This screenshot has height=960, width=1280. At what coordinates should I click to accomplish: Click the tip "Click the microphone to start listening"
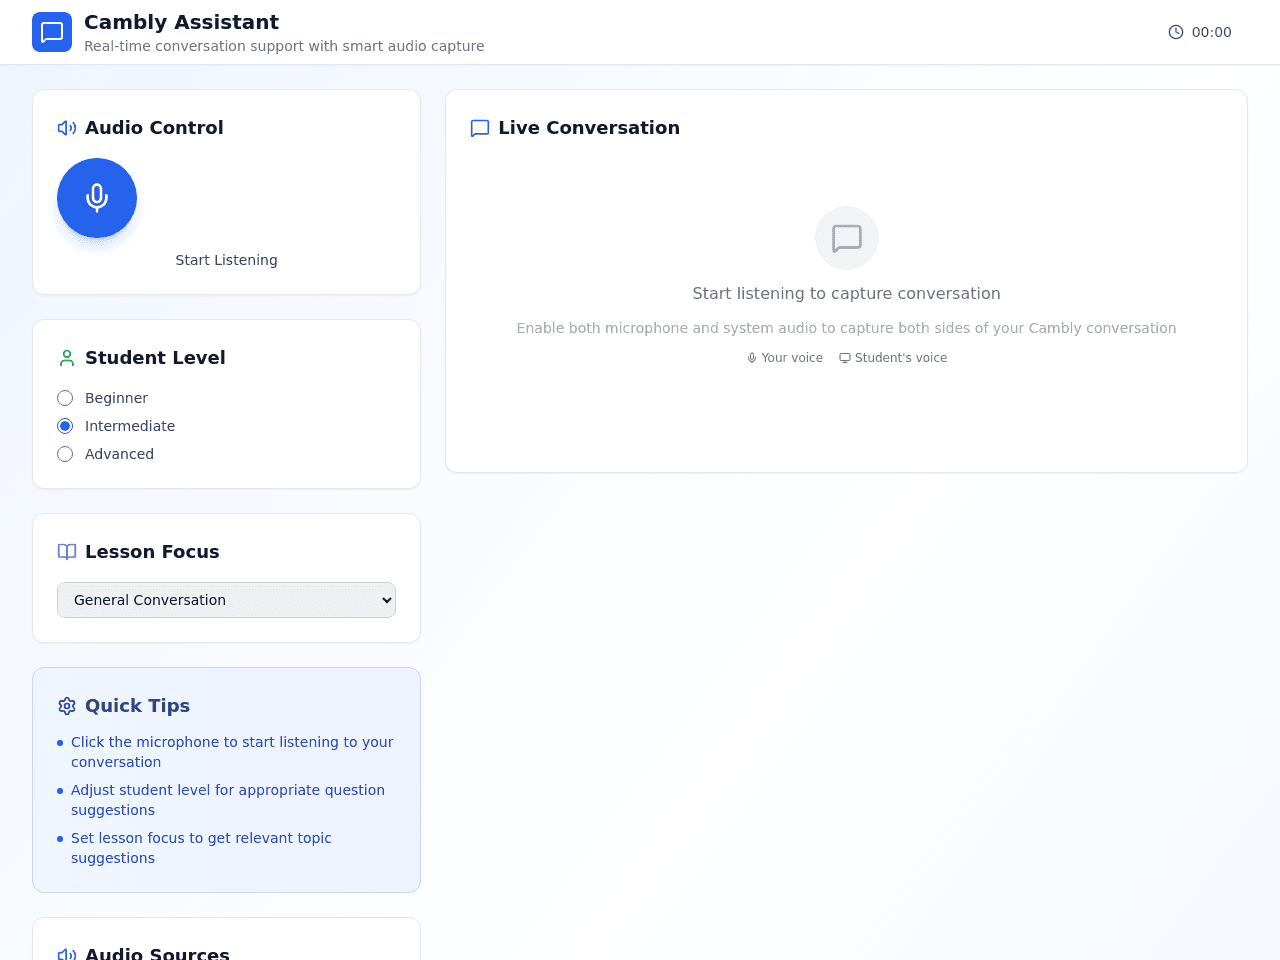coord(232,752)
